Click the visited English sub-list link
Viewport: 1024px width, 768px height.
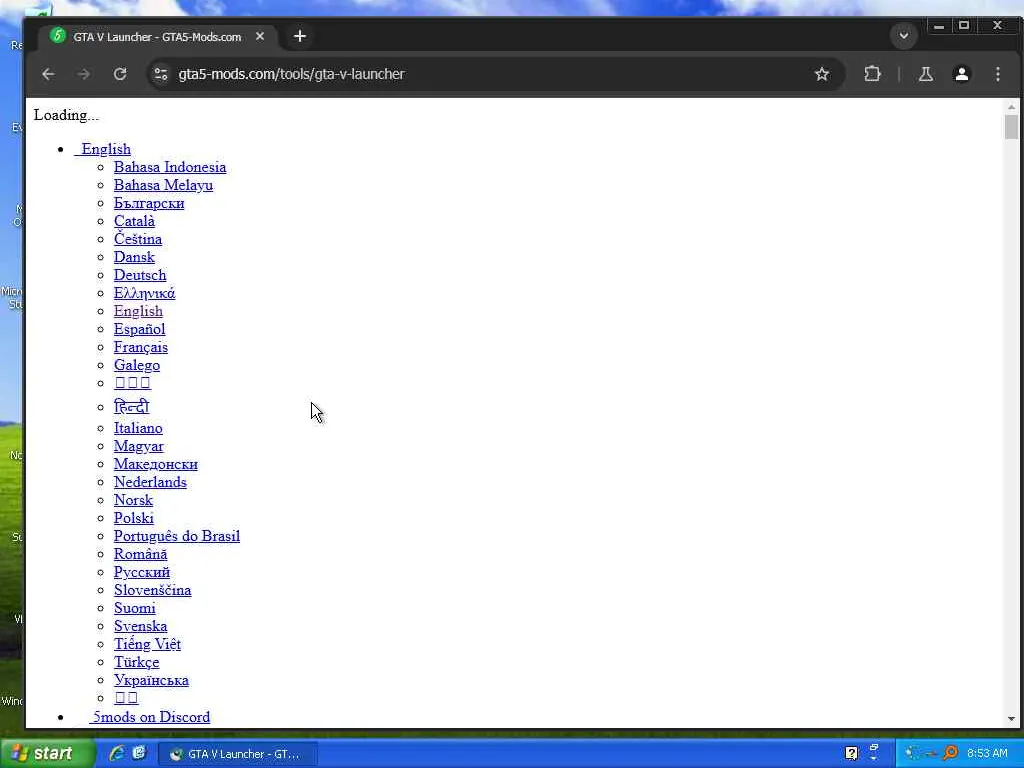click(x=138, y=312)
